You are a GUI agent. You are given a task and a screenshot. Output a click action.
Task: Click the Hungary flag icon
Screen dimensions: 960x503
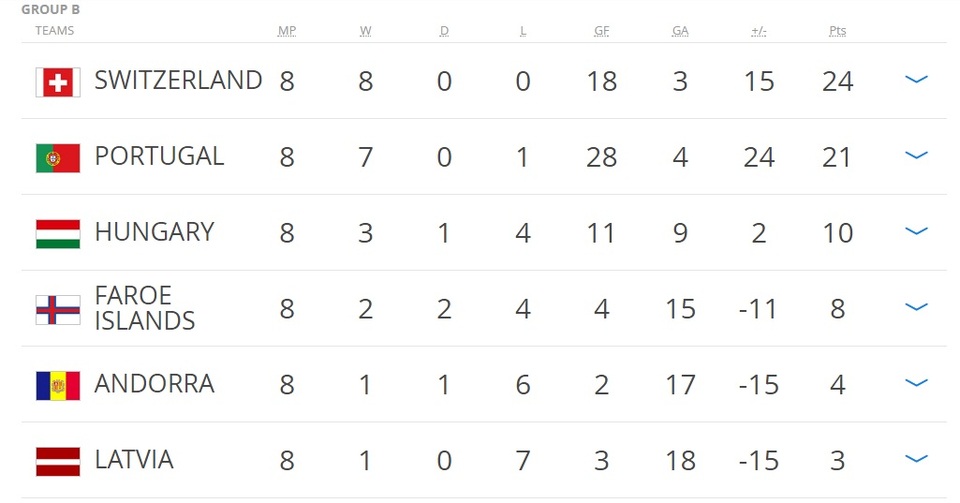(x=58, y=234)
